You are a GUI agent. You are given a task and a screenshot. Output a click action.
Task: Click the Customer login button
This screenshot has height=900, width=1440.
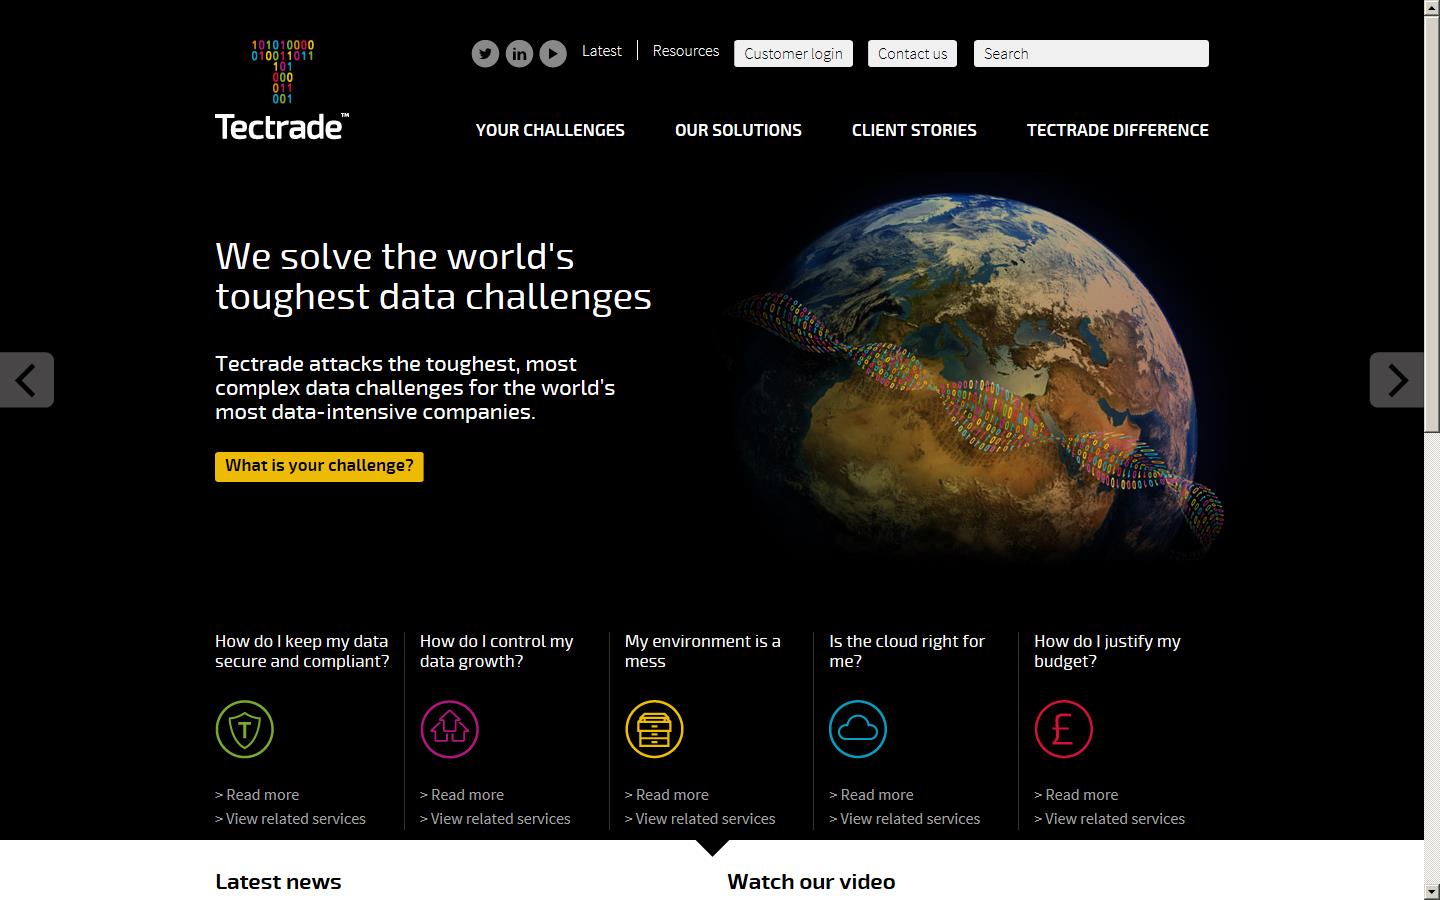(x=793, y=54)
